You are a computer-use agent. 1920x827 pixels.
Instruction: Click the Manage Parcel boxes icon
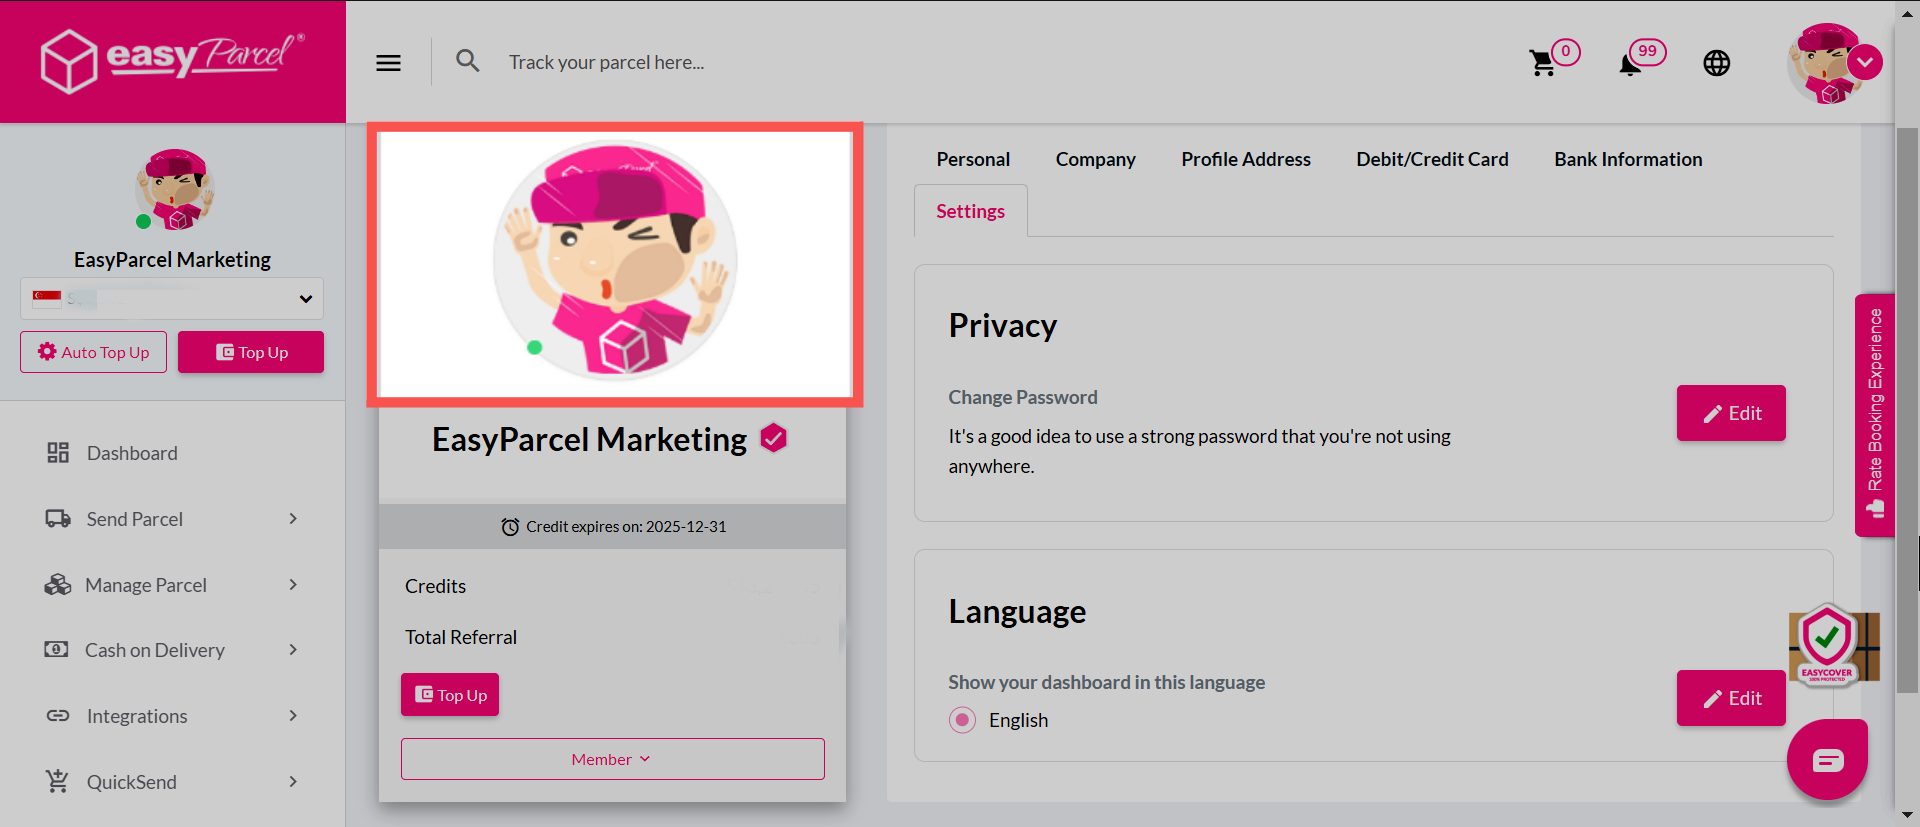point(58,585)
